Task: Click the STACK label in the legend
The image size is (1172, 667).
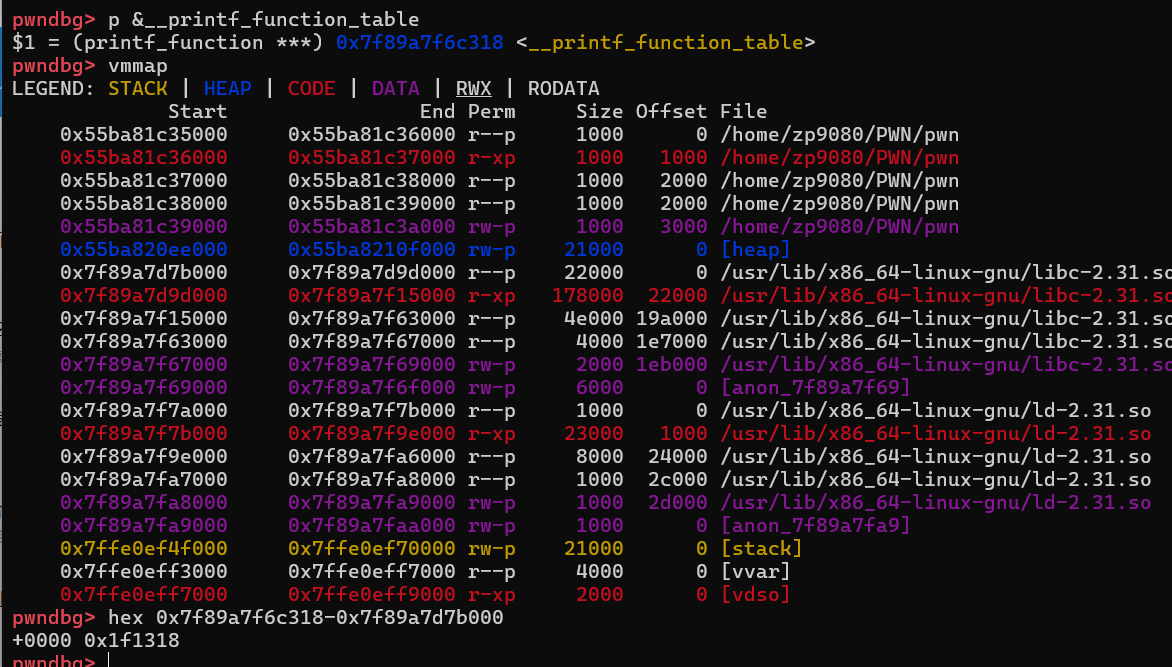Action: point(138,89)
